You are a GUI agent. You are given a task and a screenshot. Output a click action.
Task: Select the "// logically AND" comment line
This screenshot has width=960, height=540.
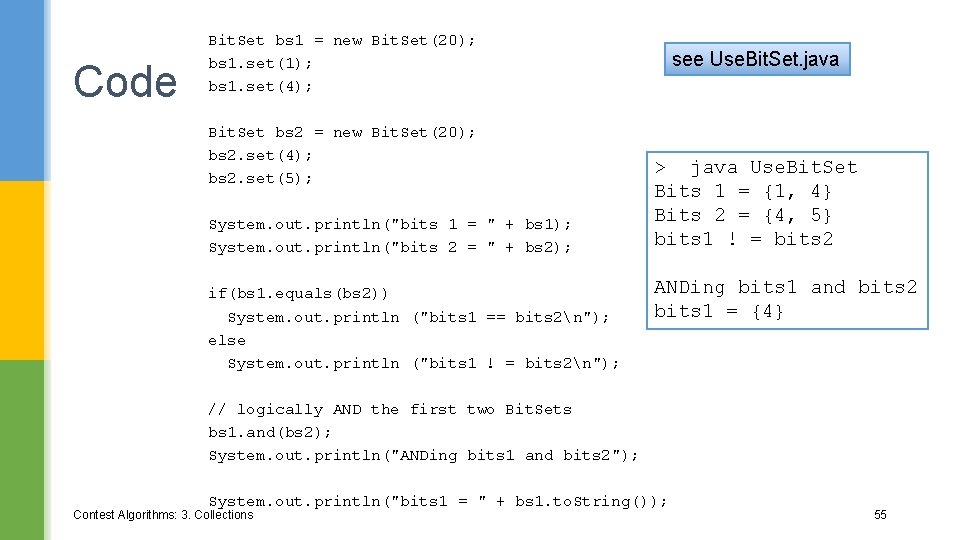coord(390,409)
